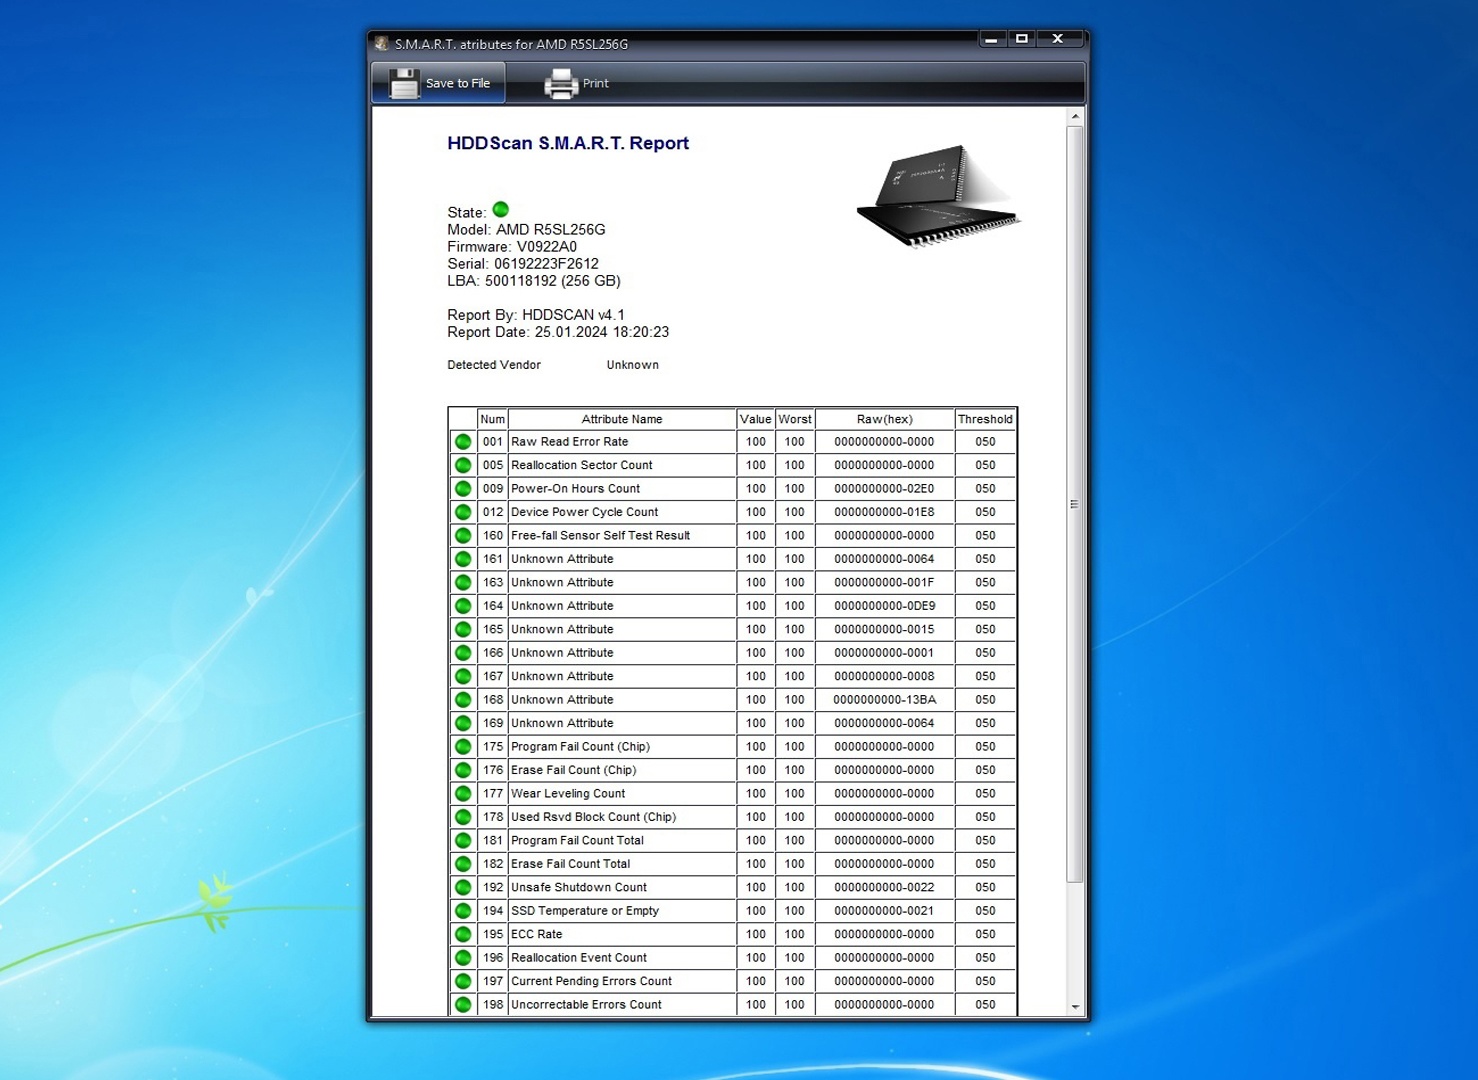Click the Model: AMD R5SL256G line
Image resolution: width=1478 pixels, height=1080 pixels.
click(526, 230)
